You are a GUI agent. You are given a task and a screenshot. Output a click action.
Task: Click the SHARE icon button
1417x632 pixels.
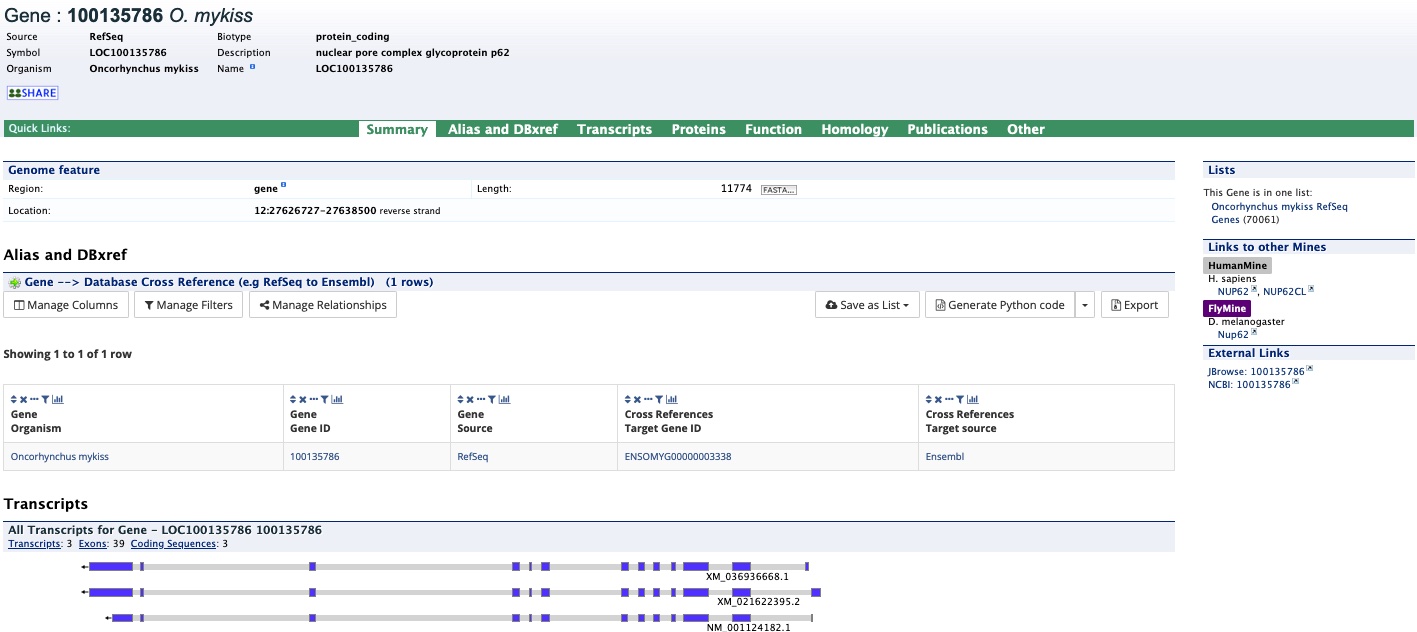point(33,93)
